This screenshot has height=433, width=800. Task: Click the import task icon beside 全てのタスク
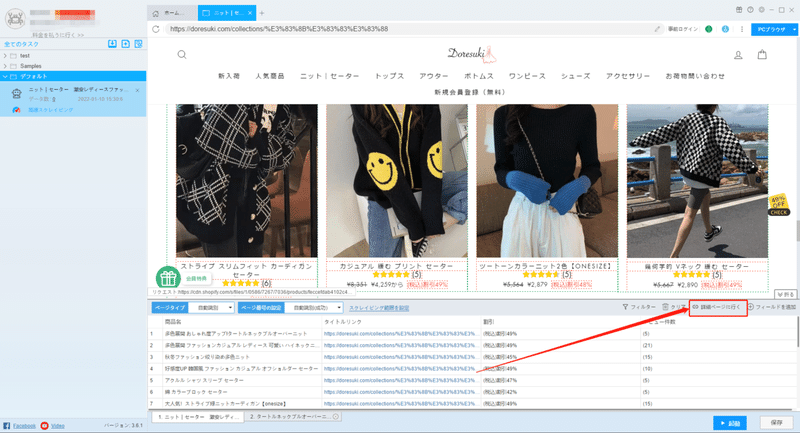coord(112,44)
